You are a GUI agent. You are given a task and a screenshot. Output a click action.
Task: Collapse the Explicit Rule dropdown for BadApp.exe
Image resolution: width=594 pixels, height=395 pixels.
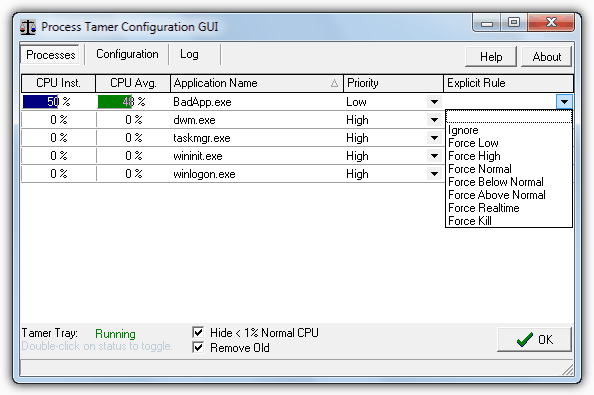click(564, 102)
